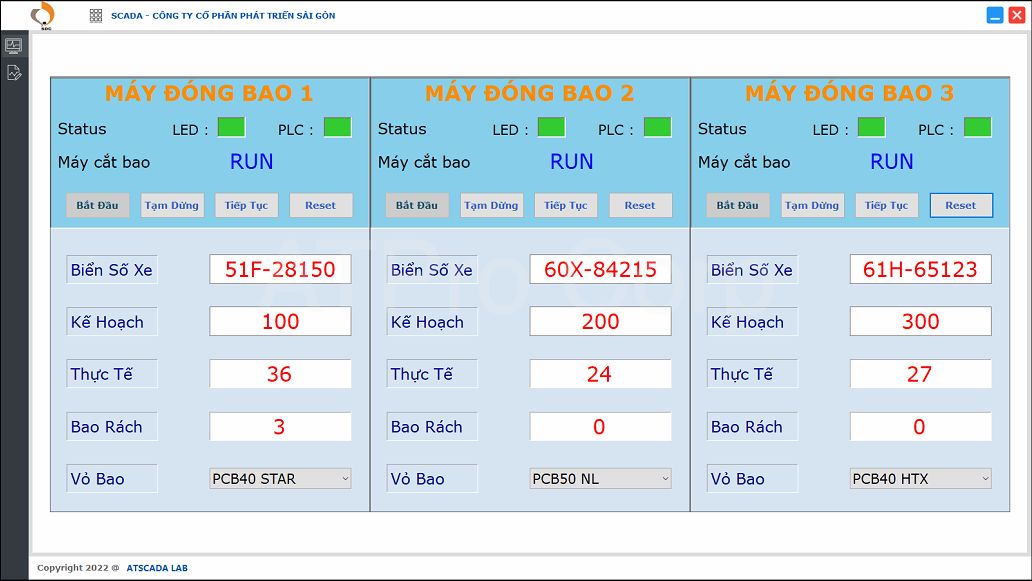Click RUN status of machine 2

[x=571, y=162]
